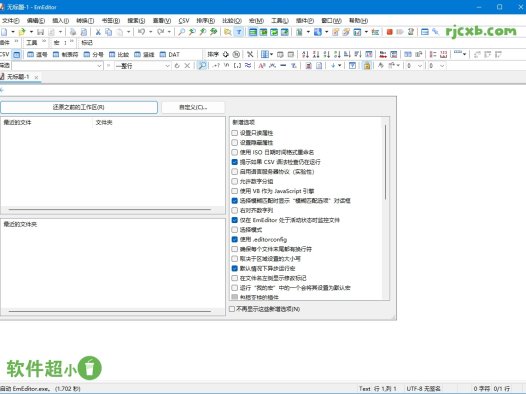Check the 不再显示这些新增选项(N) checkbox
526x394 pixels.
point(232,309)
